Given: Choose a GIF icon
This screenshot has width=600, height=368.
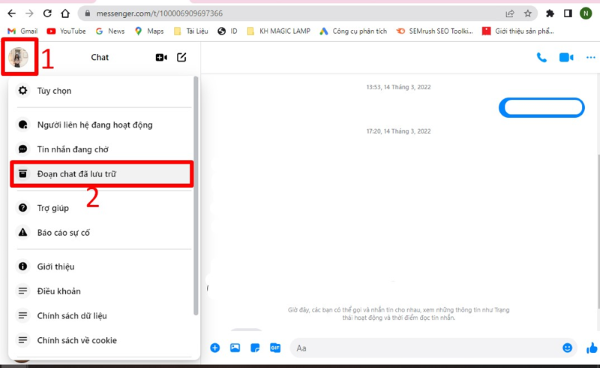Looking at the screenshot, I should (x=275, y=348).
